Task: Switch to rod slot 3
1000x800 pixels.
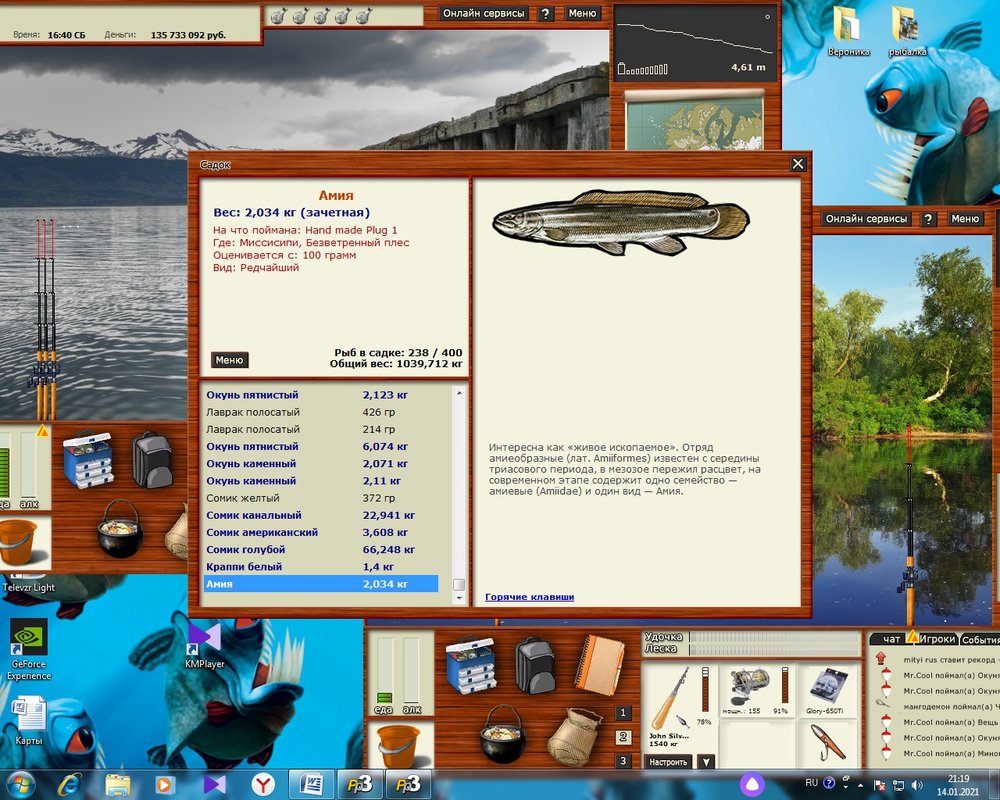Action: [x=623, y=761]
